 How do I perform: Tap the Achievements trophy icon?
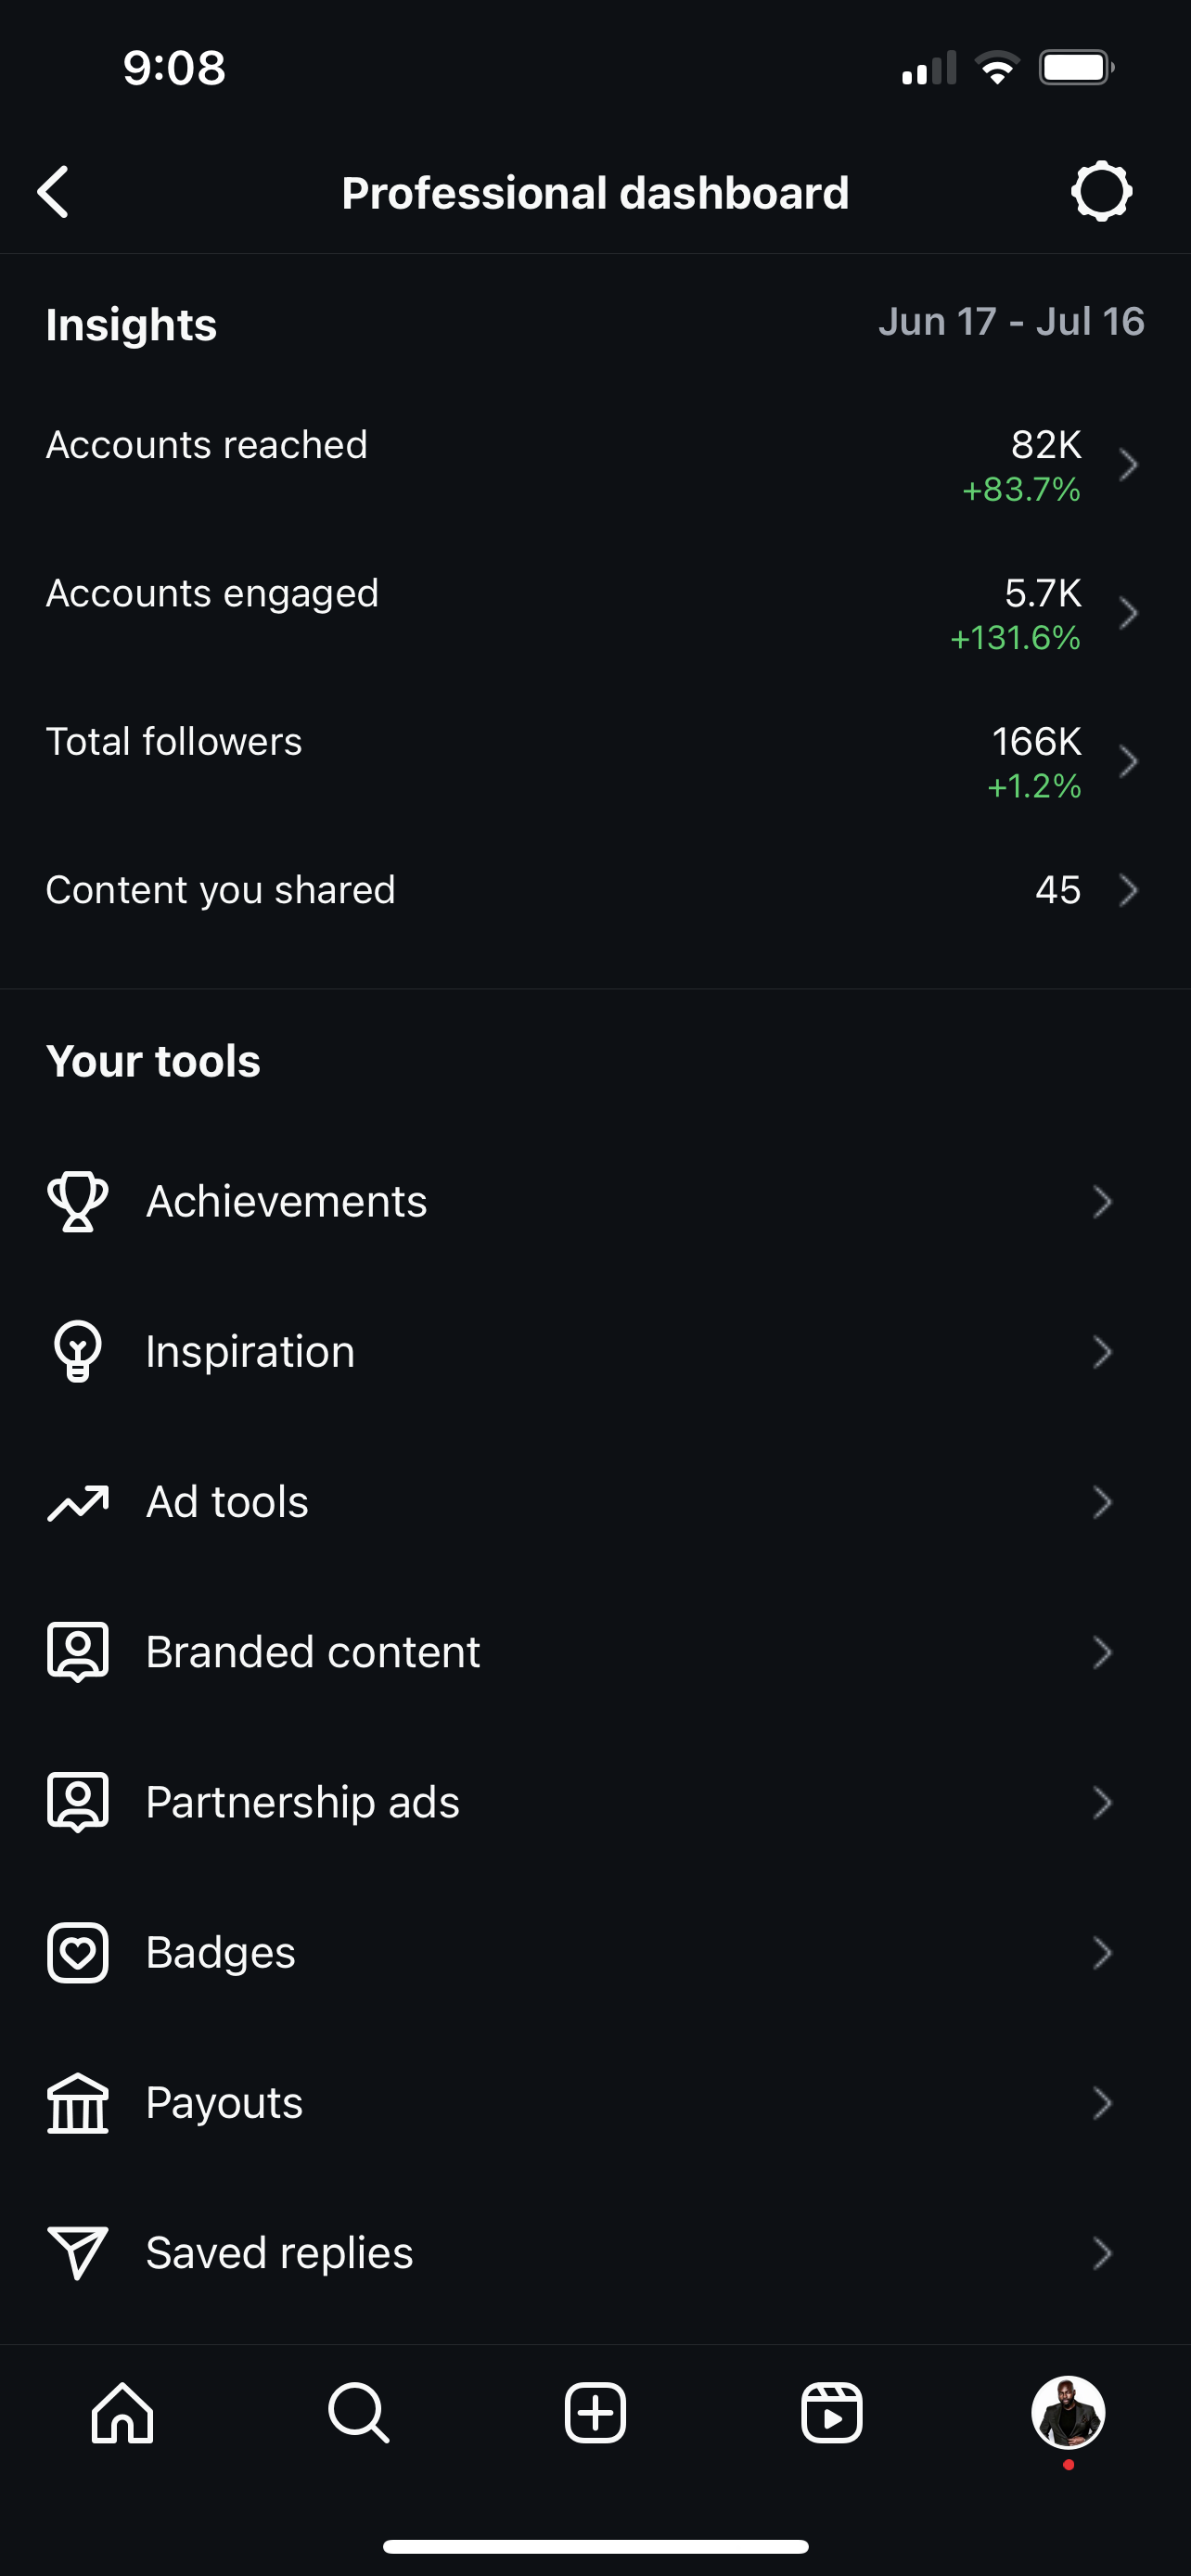pos(78,1201)
